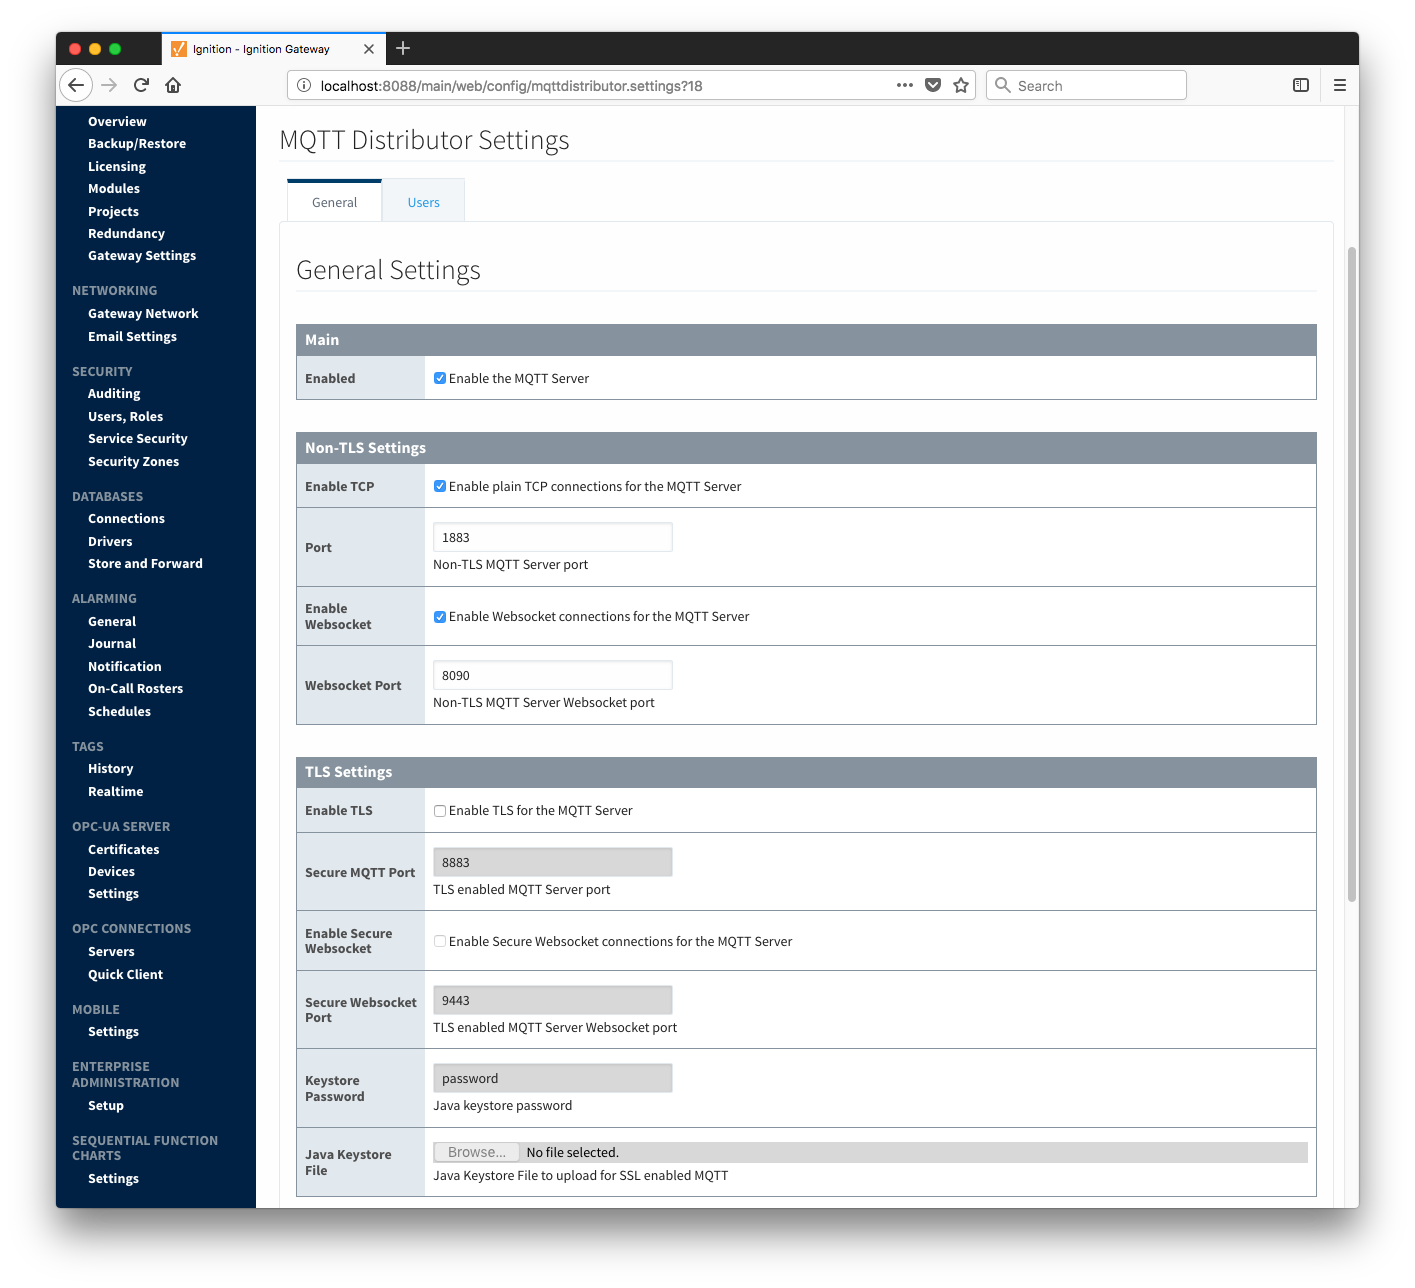Screen dimensions: 1415x1288
Task: Open tag History settings
Action: point(110,769)
